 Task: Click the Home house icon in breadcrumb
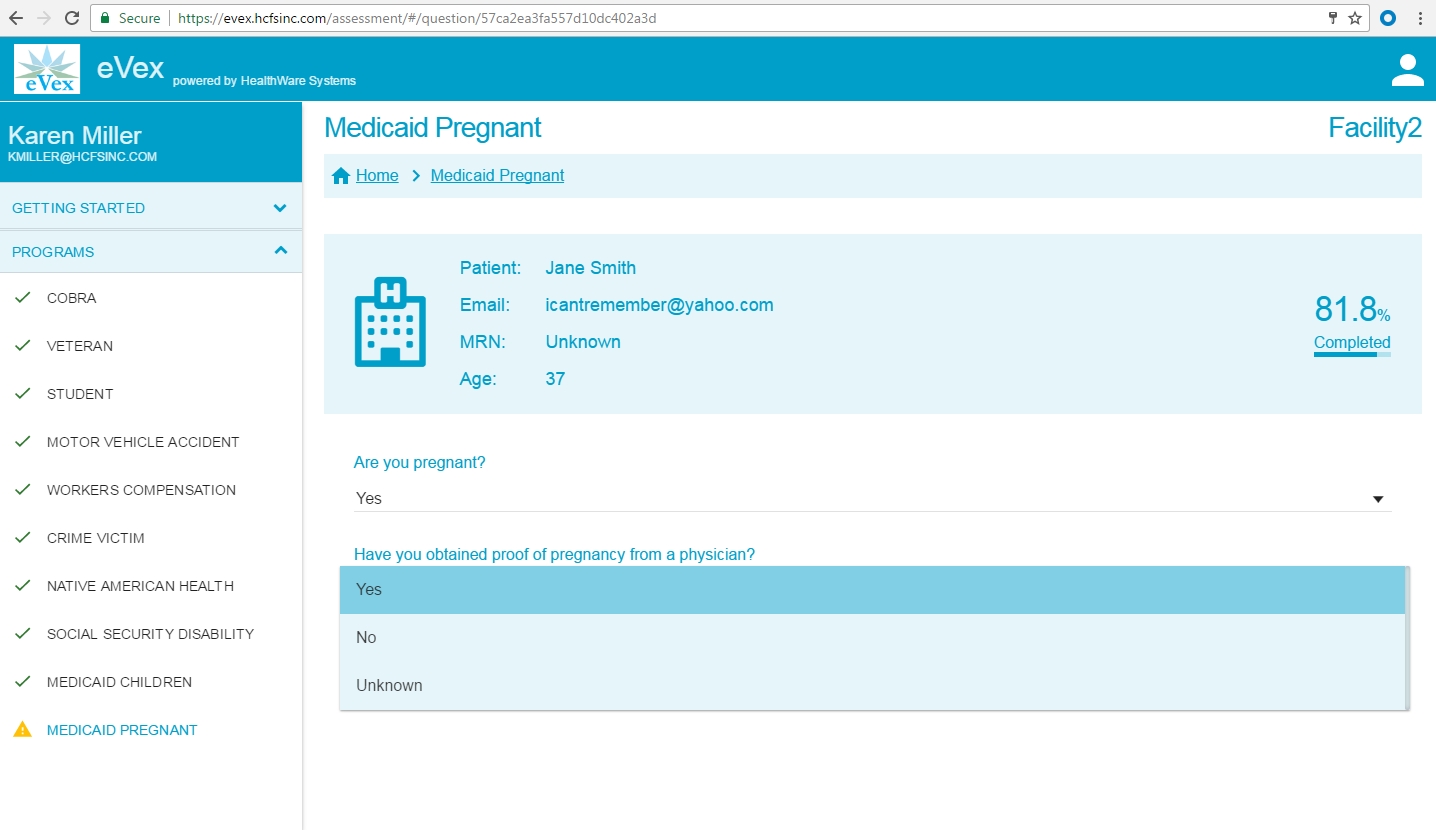tap(341, 176)
